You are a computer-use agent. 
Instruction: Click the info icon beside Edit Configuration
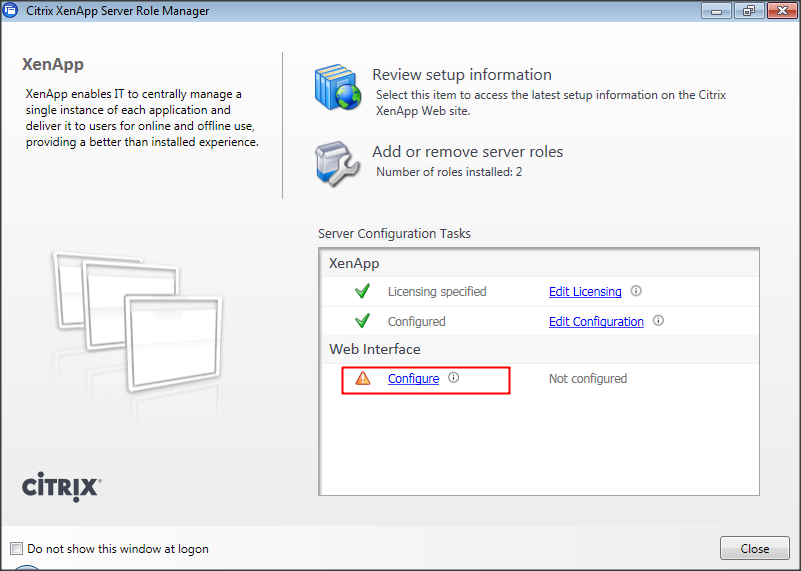pyautogui.click(x=658, y=321)
